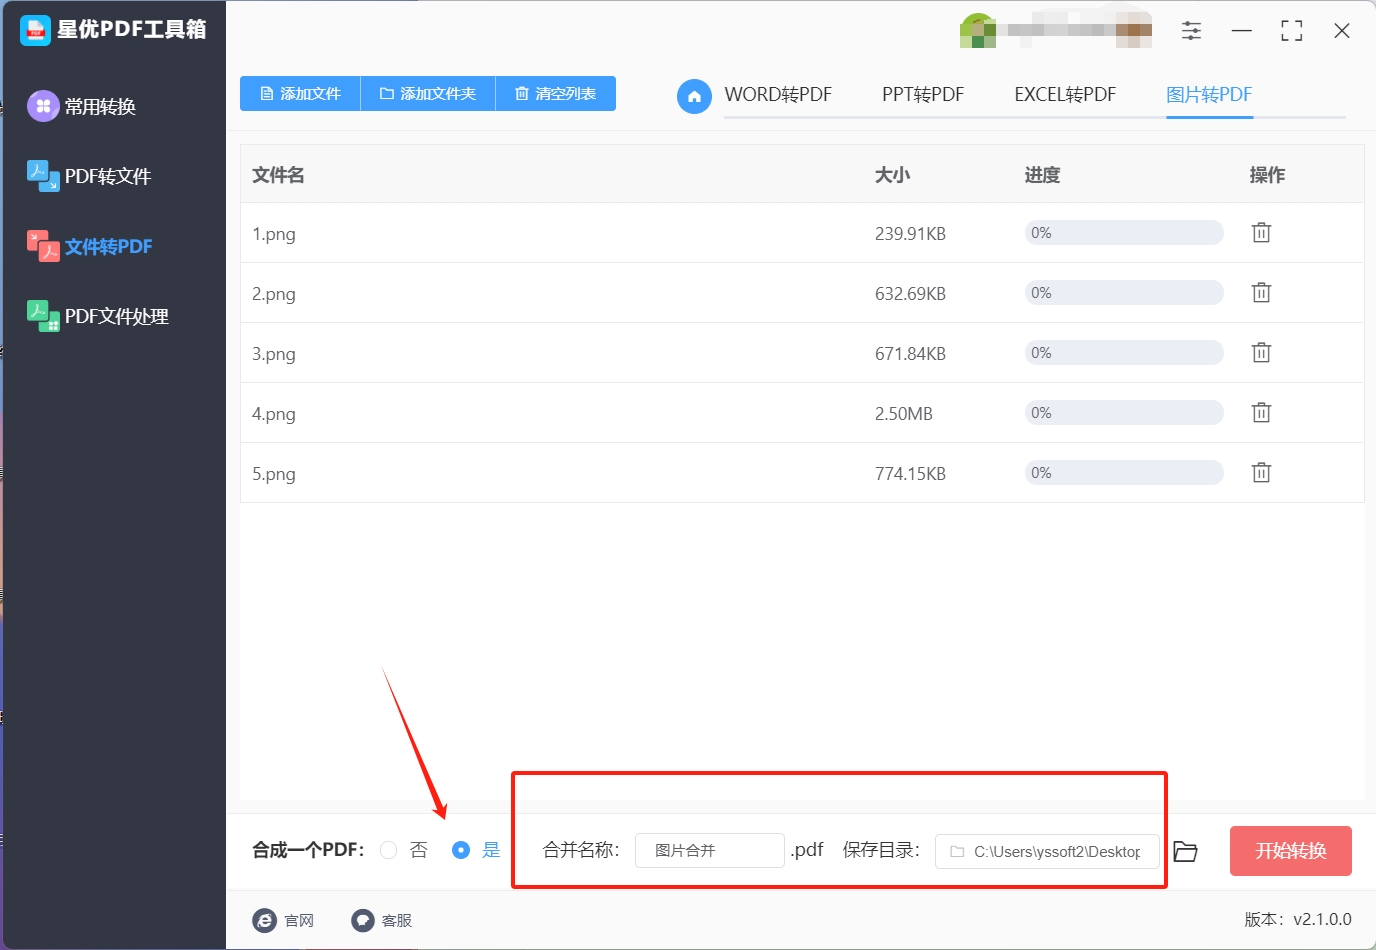Click the 大小 column header
1376x950 pixels.
coord(892,175)
